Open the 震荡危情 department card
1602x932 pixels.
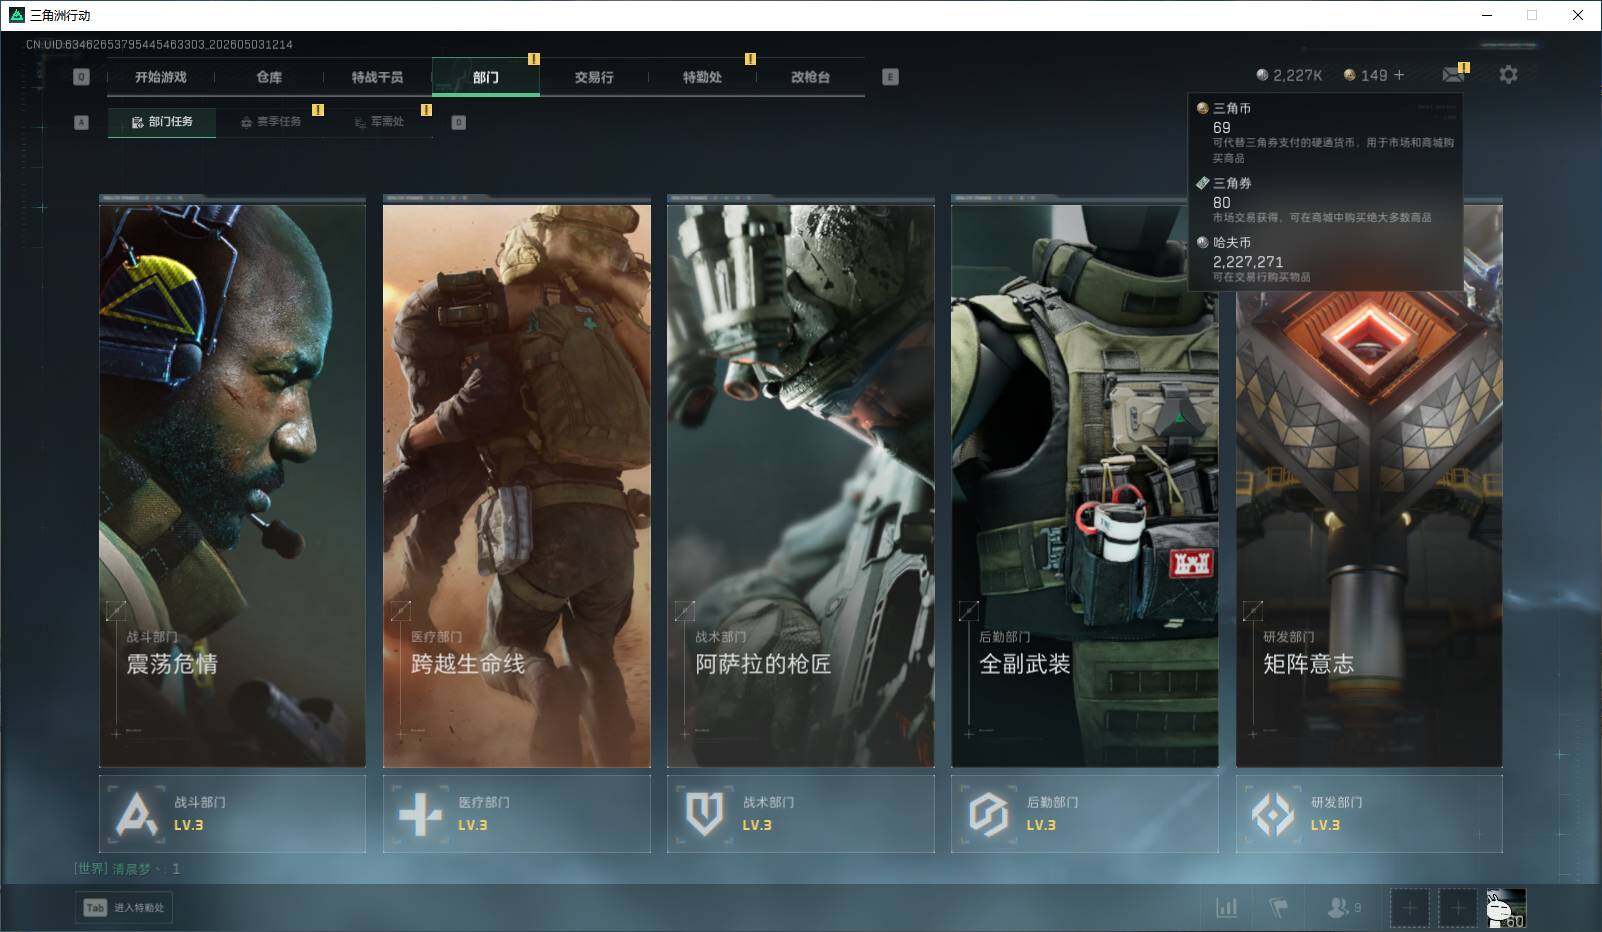[232, 482]
